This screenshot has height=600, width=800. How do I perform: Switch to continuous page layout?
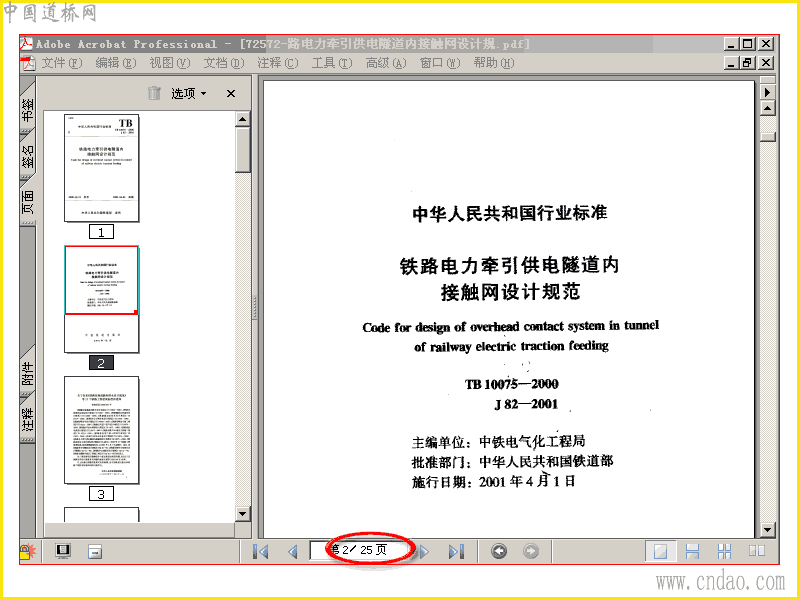(x=692, y=552)
